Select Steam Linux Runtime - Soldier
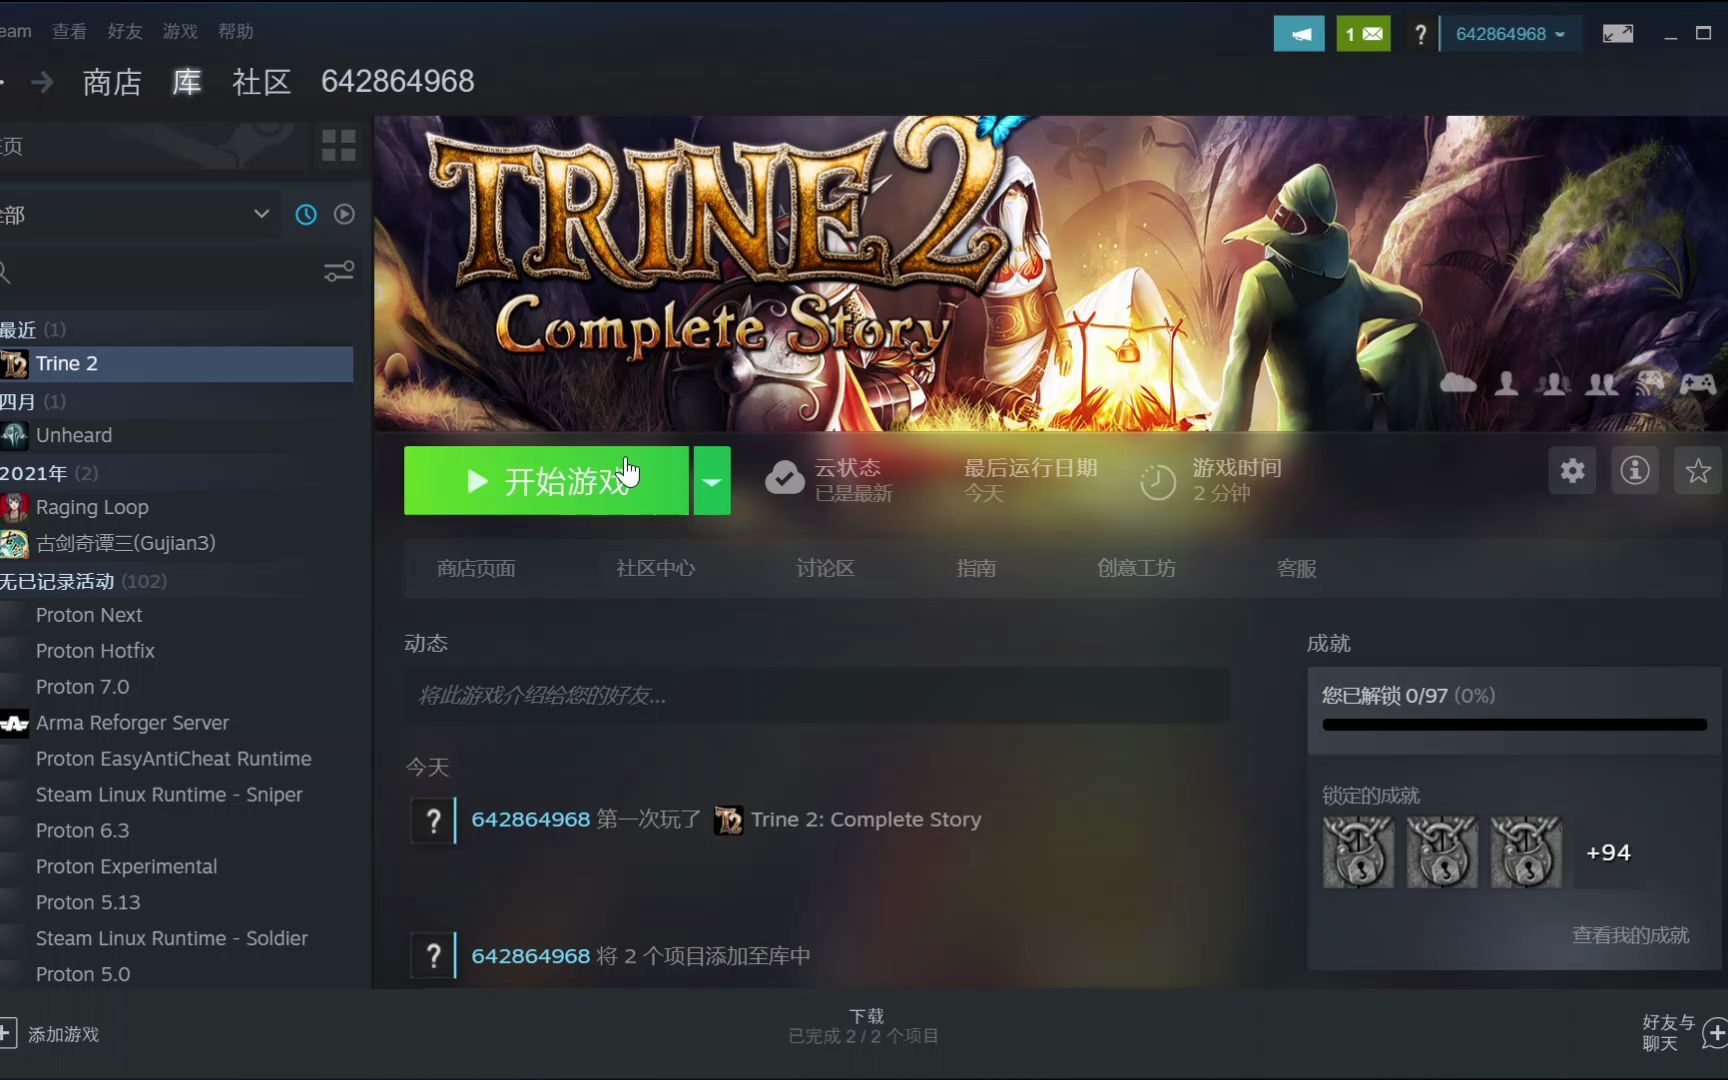This screenshot has width=1728, height=1080. (x=176, y=939)
